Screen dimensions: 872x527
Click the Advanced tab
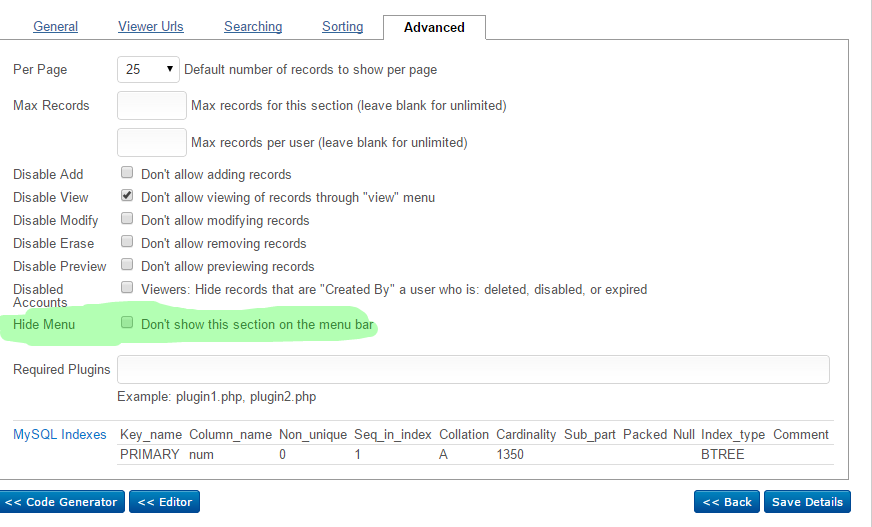click(434, 27)
